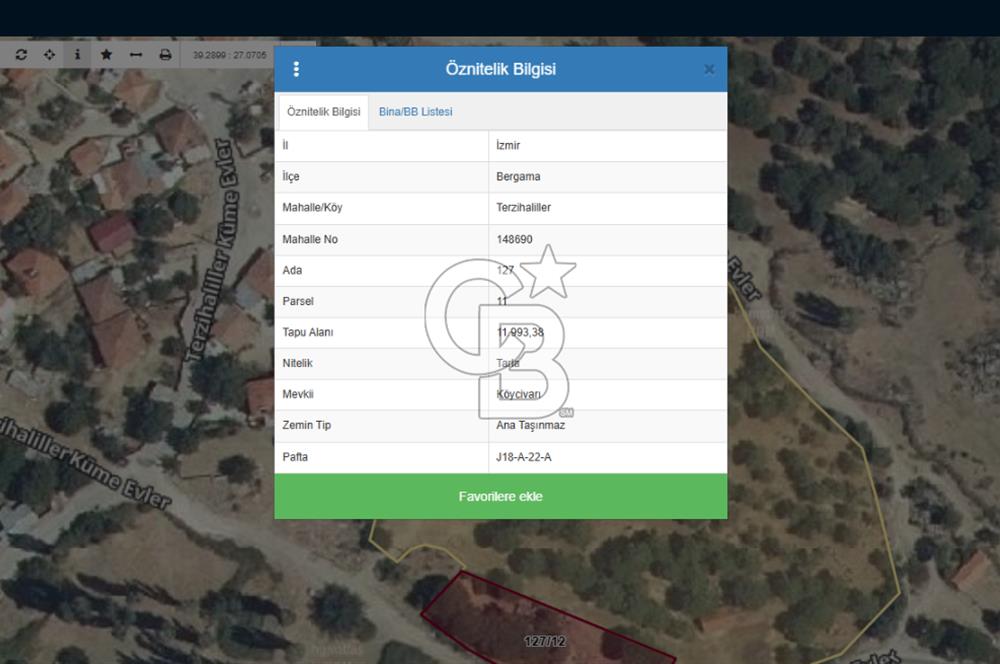The width and height of the screenshot is (1000, 664).
Task: Click the İlçe row label
Action: pos(291,177)
